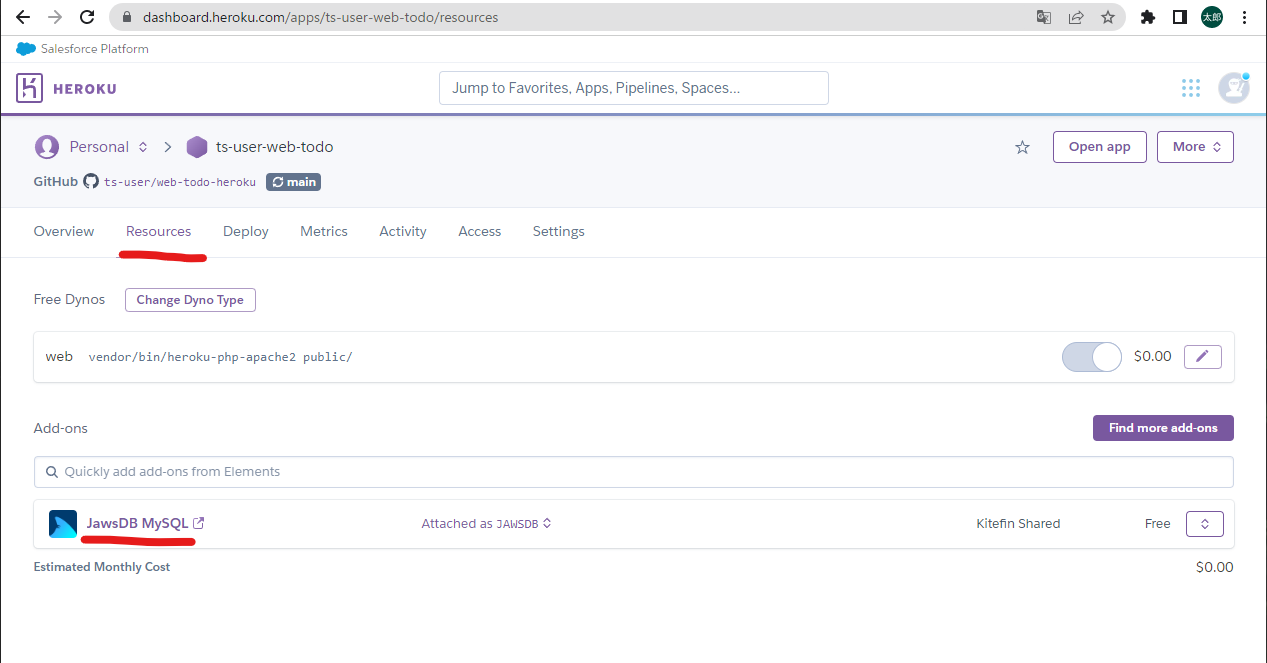Click the main branch badge
This screenshot has height=663, width=1267.
(293, 182)
